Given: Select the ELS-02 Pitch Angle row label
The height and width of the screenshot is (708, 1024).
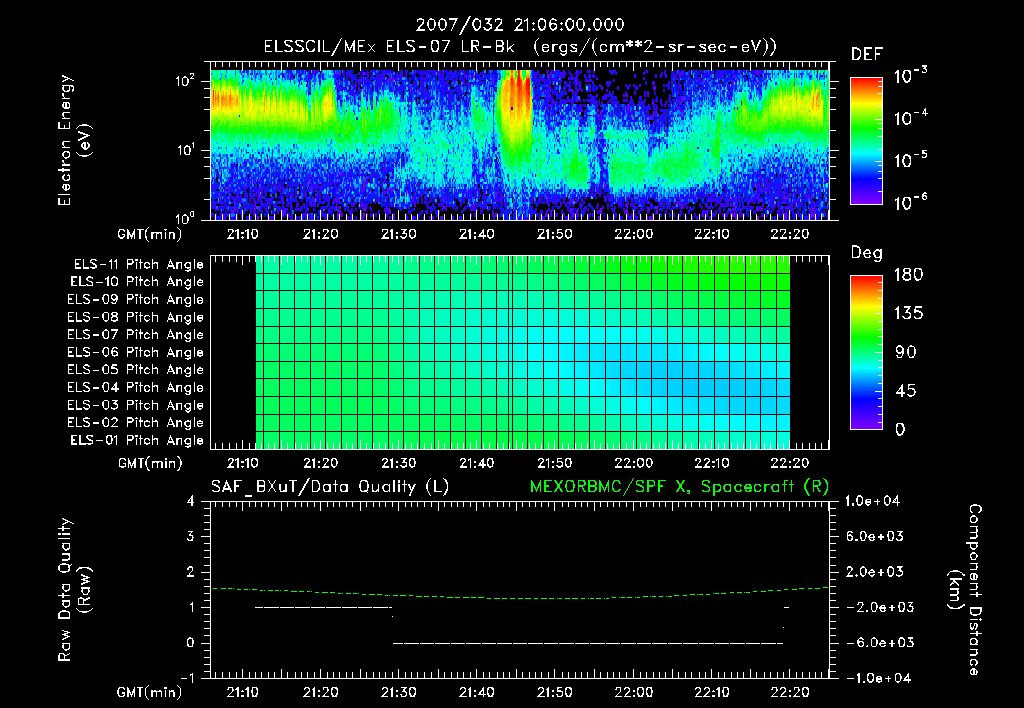Looking at the screenshot, I should click(x=136, y=423).
